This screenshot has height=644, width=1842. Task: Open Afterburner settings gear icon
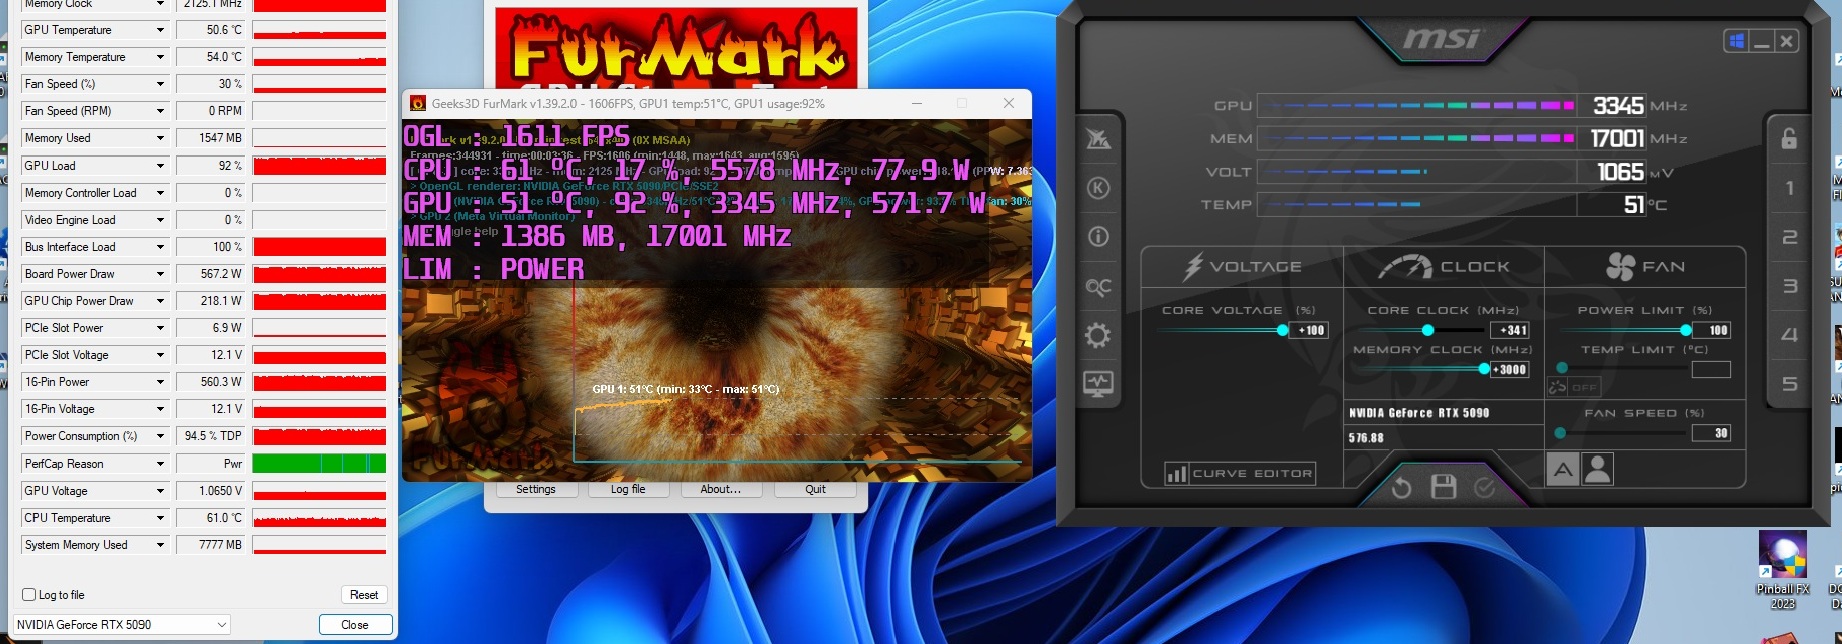(1098, 335)
